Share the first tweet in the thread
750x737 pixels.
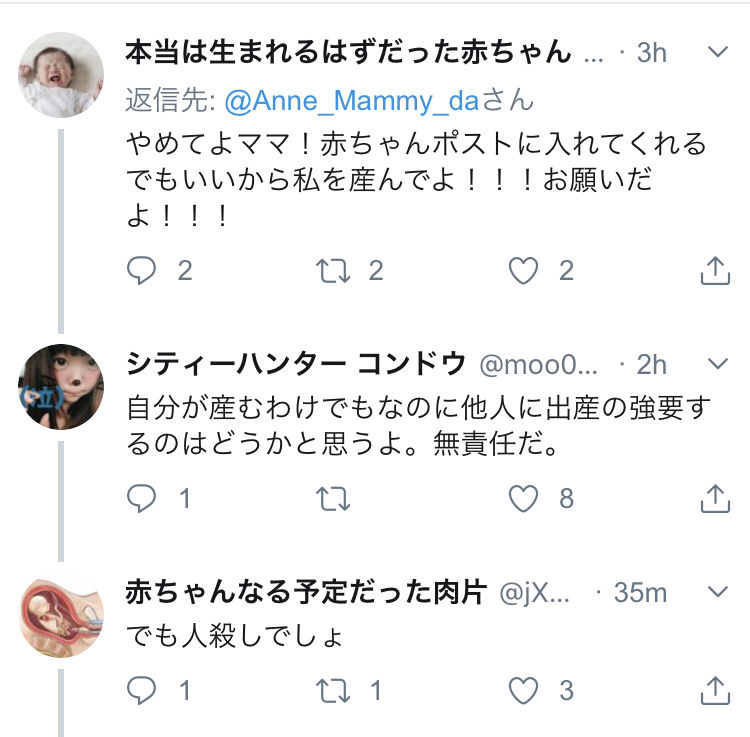point(715,270)
